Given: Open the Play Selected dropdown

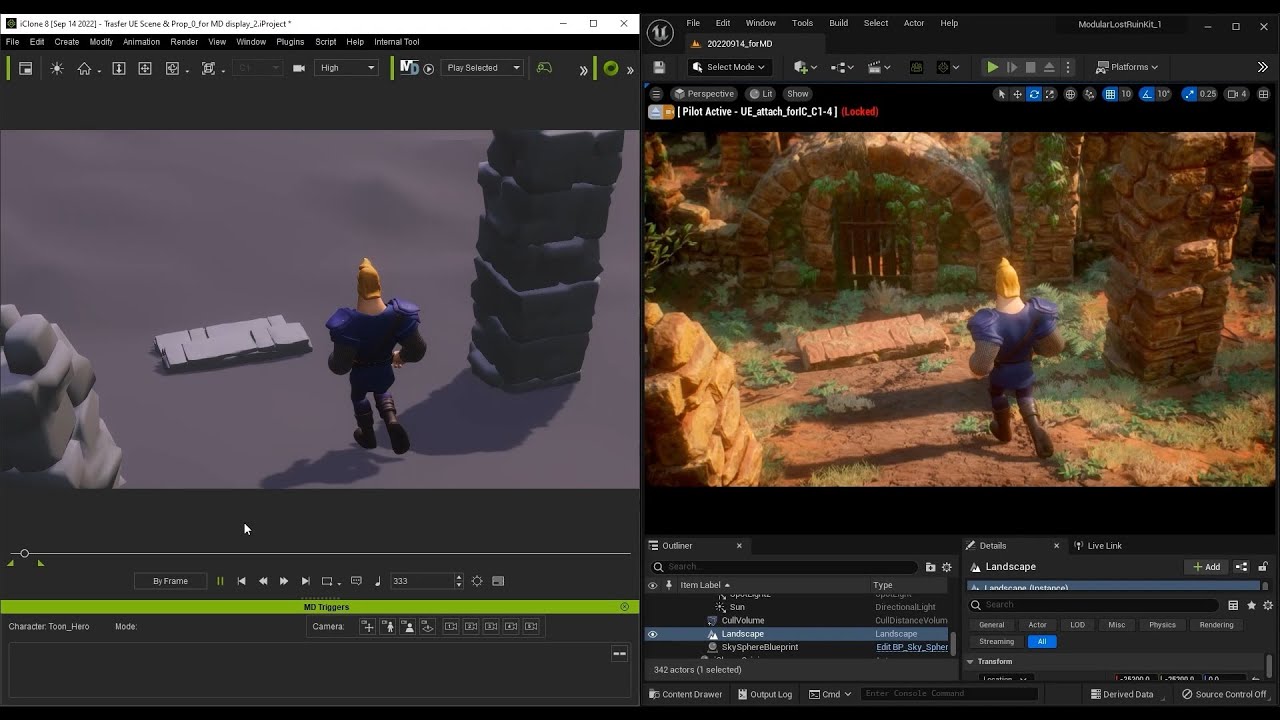Looking at the screenshot, I should click(x=483, y=68).
